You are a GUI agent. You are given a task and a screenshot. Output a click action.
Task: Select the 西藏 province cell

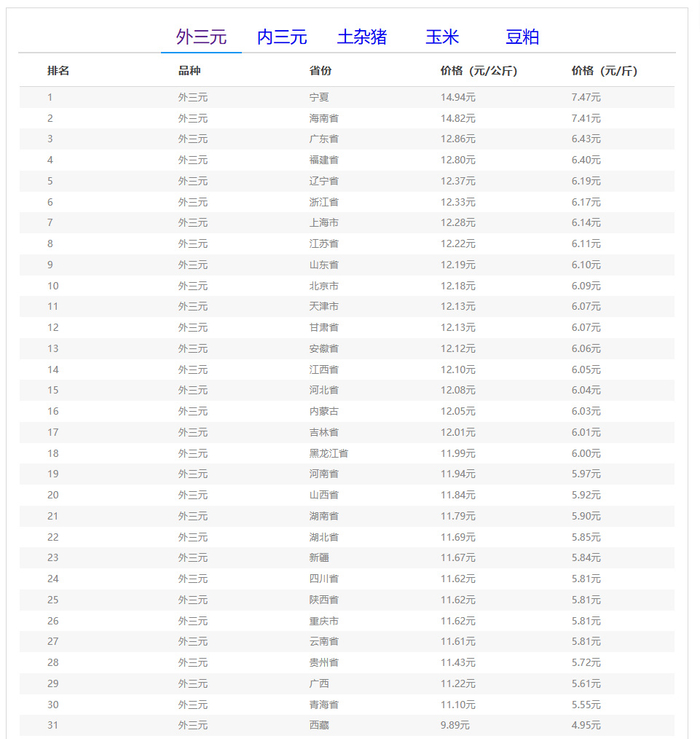[319, 725]
